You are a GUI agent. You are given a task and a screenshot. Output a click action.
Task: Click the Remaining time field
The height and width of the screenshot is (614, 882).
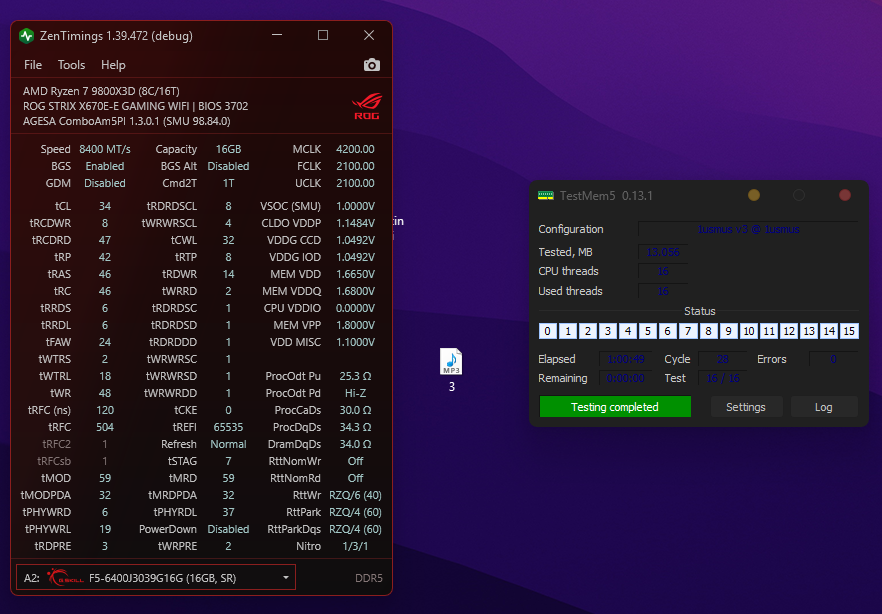(626, 378)
